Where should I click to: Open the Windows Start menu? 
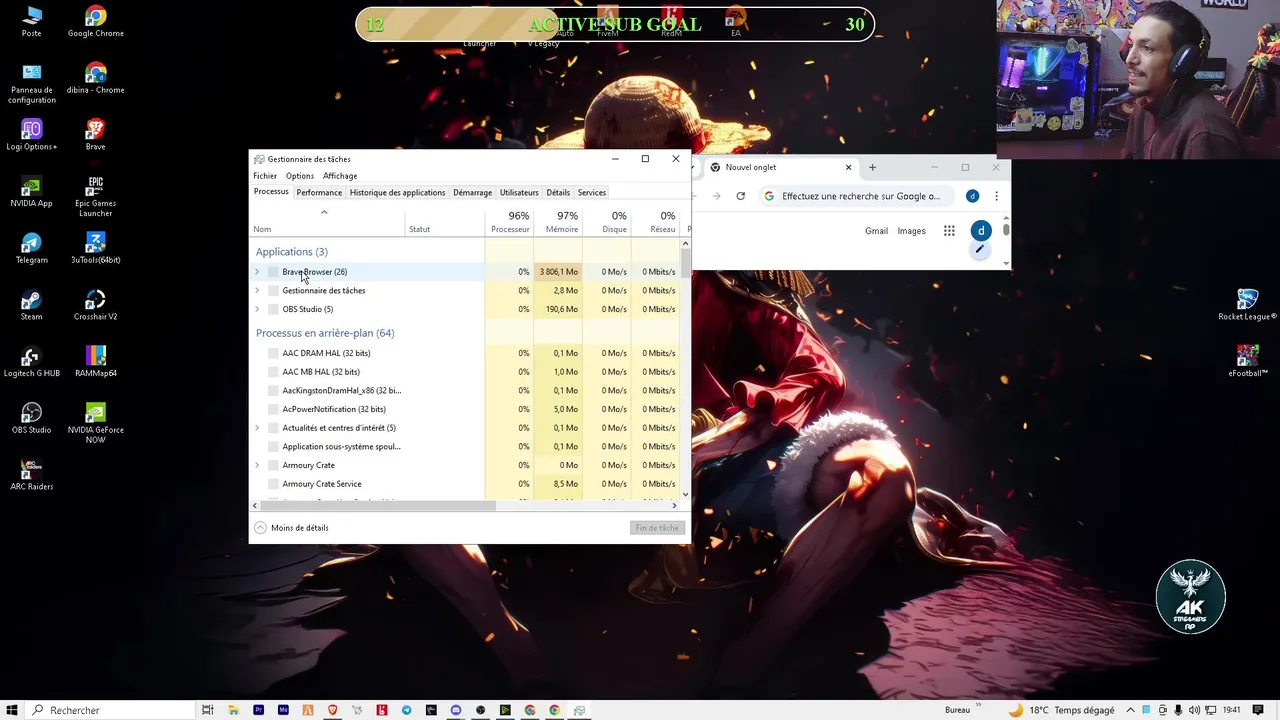click(13, 710)
